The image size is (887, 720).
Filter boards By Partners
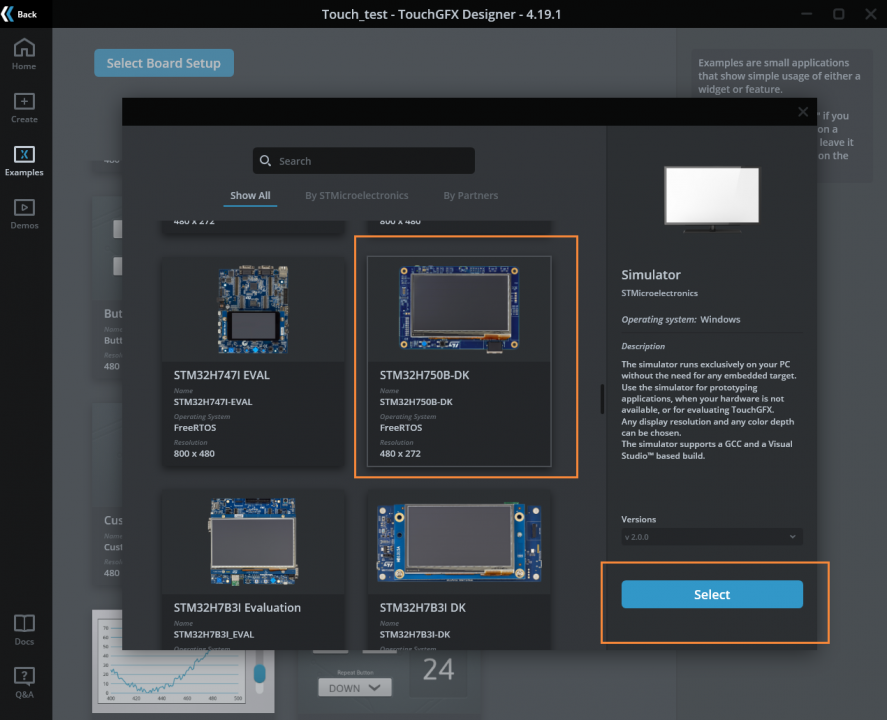tap(471, 196)
